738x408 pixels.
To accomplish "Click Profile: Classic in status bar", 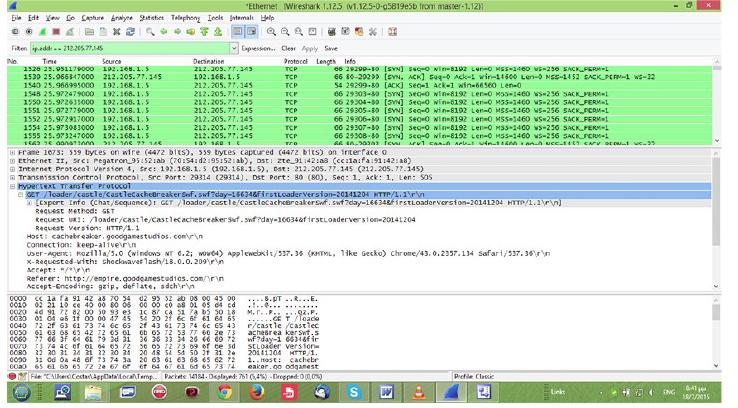I will coord(474,376).
